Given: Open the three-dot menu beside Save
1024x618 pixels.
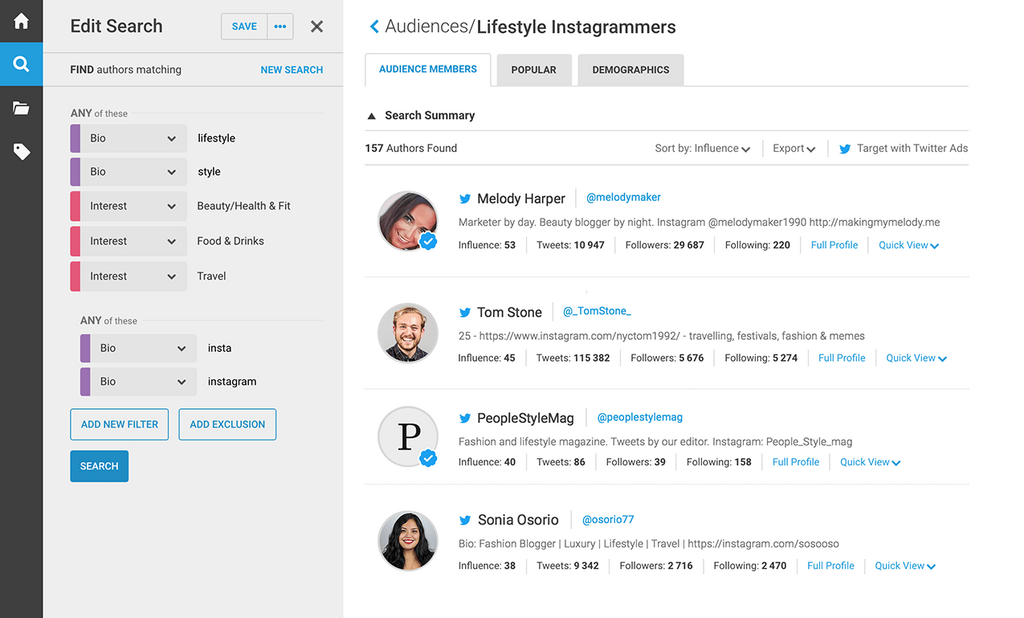Looking at the screenshot, I should (x=280, y=27).
